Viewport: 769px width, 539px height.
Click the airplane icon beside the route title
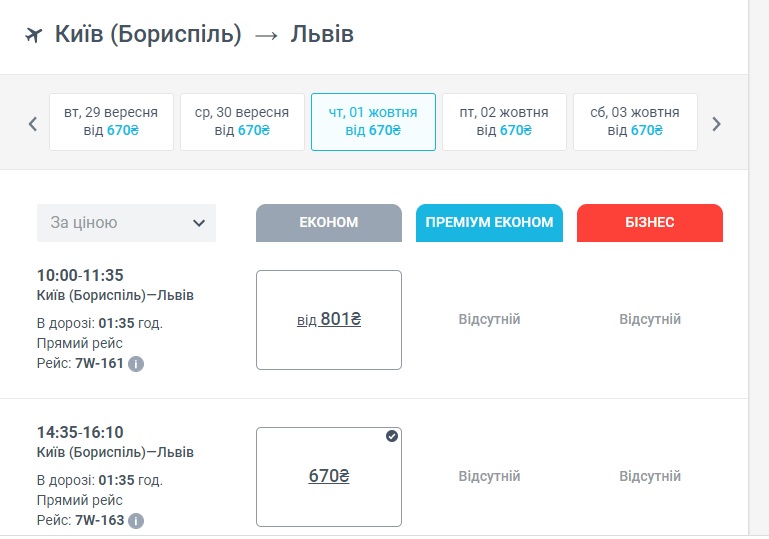pos(33,35)
